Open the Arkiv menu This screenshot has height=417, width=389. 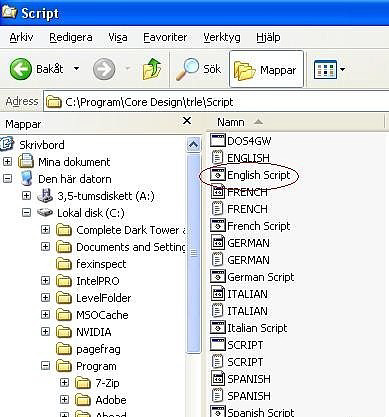(x=21, y=37)
